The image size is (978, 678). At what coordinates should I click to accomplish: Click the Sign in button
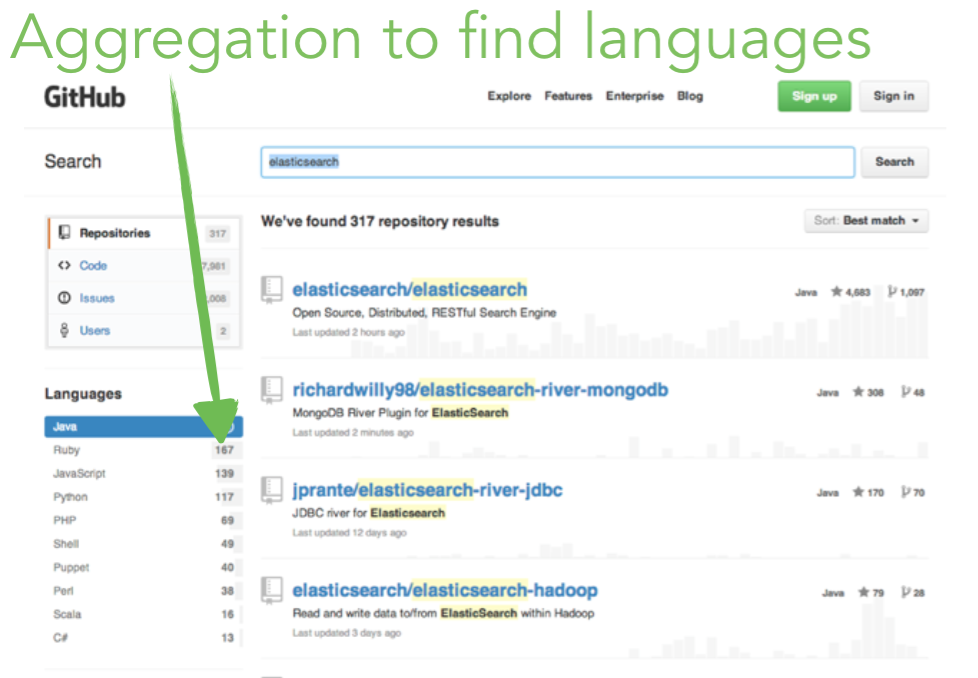893,96
